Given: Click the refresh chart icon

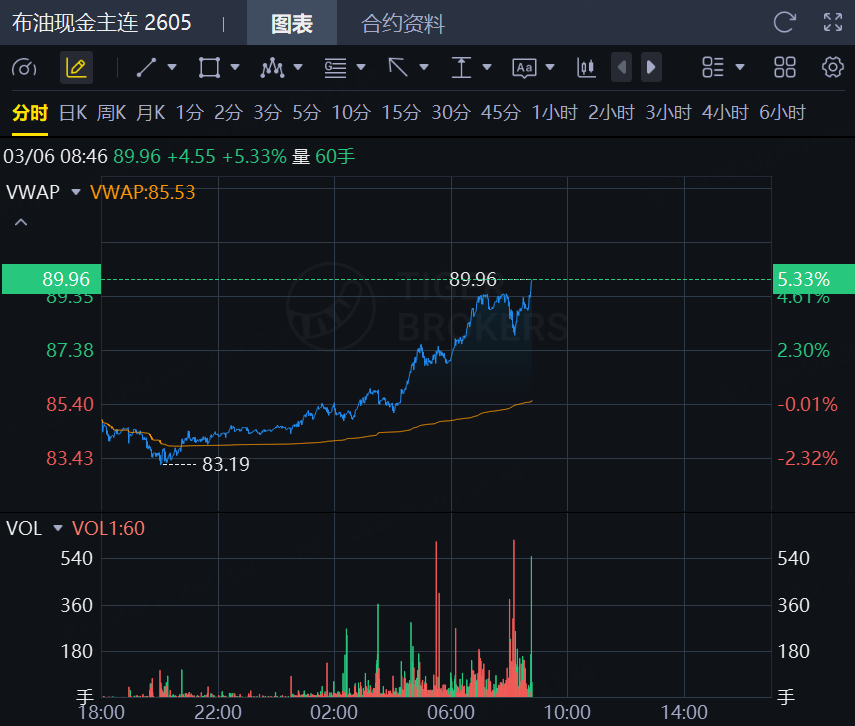Looking at the screenshot, I should point(785,22).
